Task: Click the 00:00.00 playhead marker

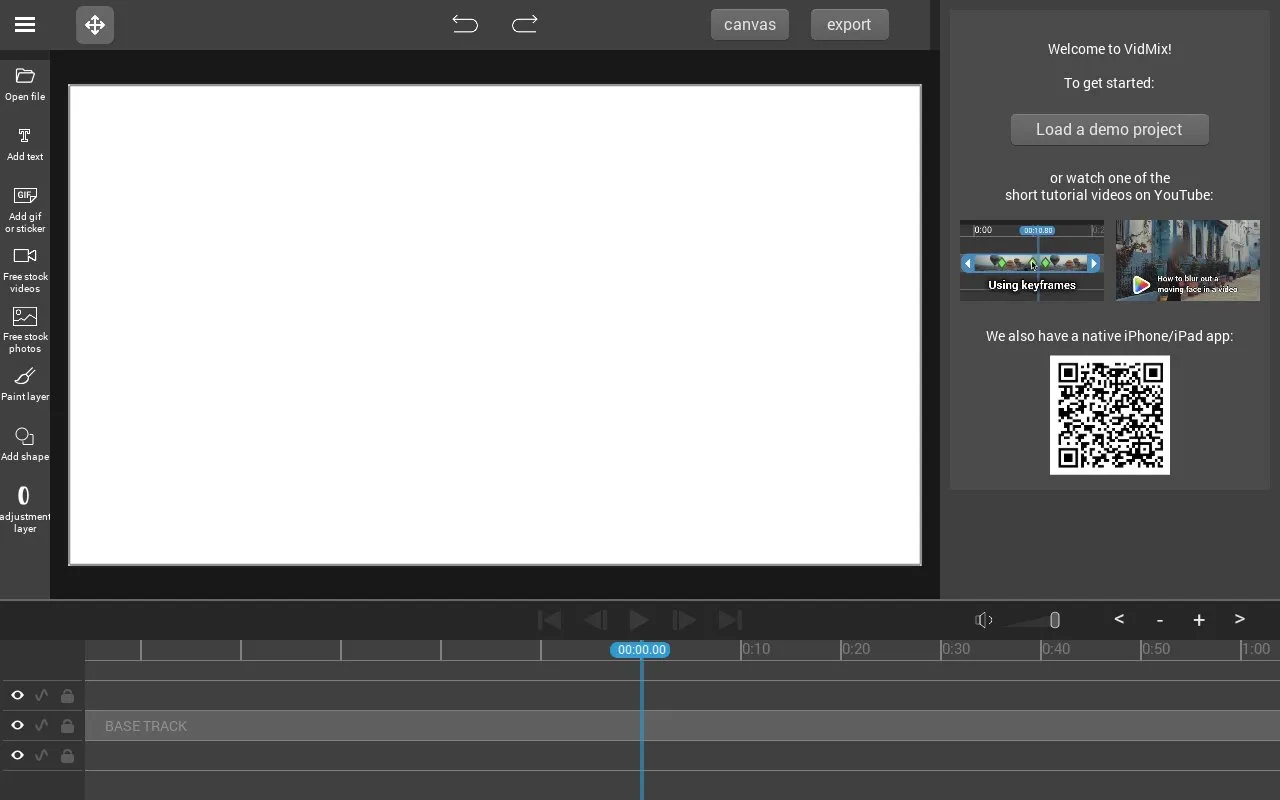Action: click(641, 650)
